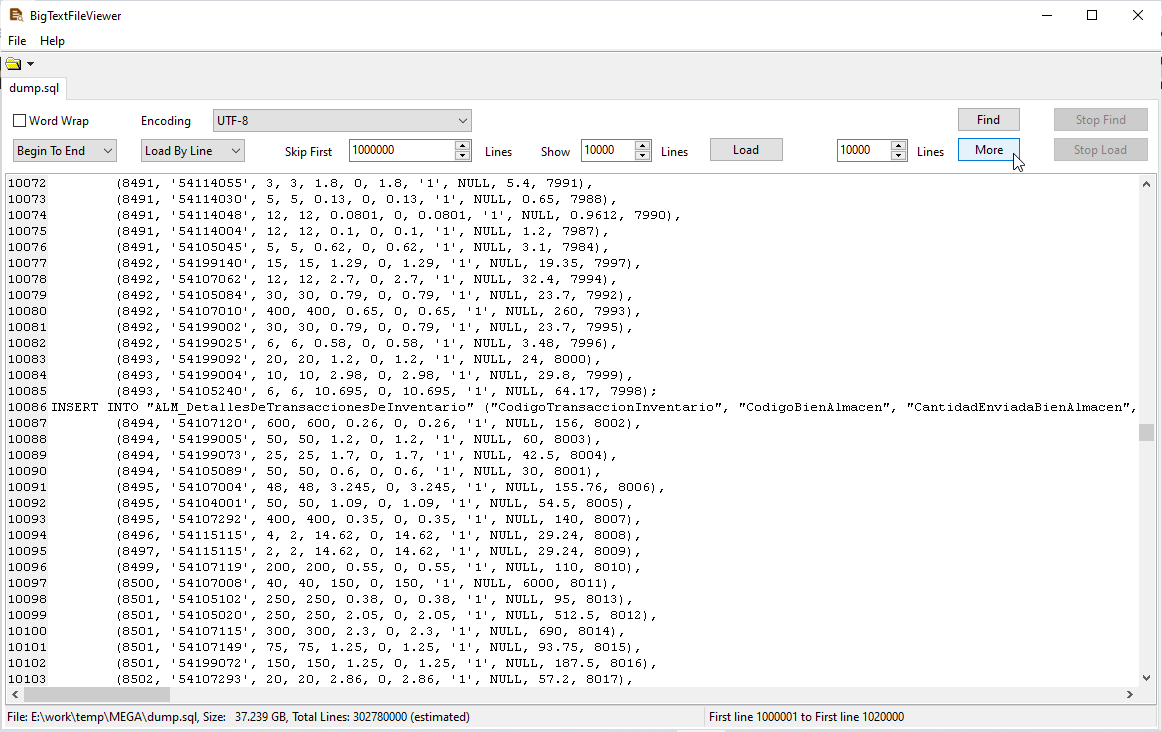Open the Begin To End direction dropdown
The image size is (1162, 732).
65,150
